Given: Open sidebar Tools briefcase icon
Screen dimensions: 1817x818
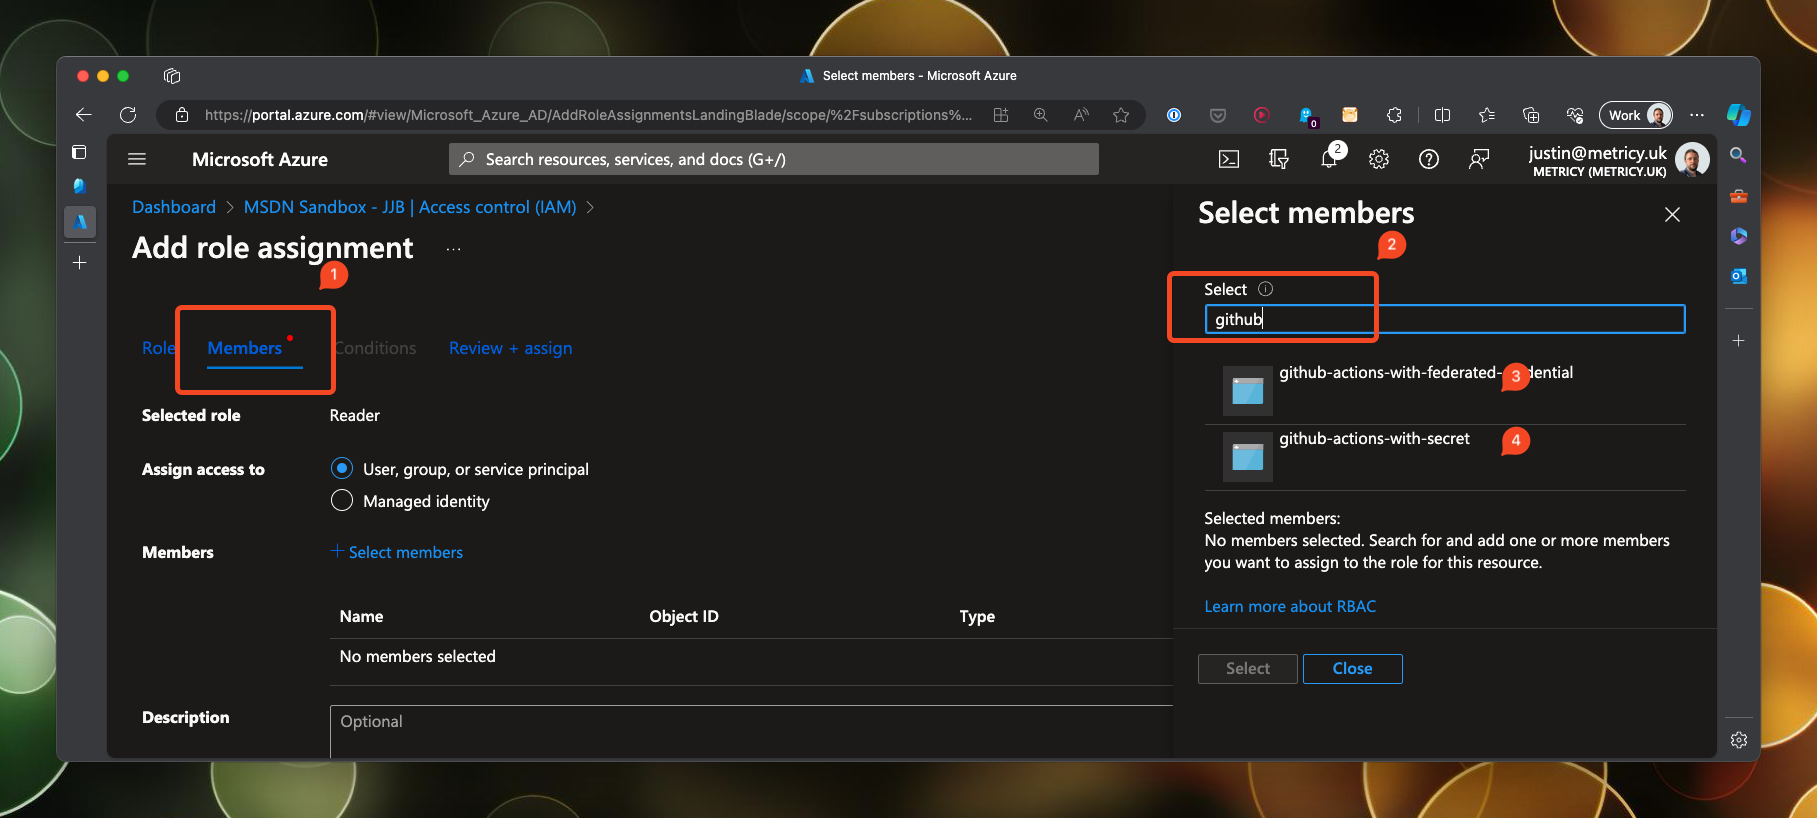Looking at the screenshot, I should click(1739, 196).
